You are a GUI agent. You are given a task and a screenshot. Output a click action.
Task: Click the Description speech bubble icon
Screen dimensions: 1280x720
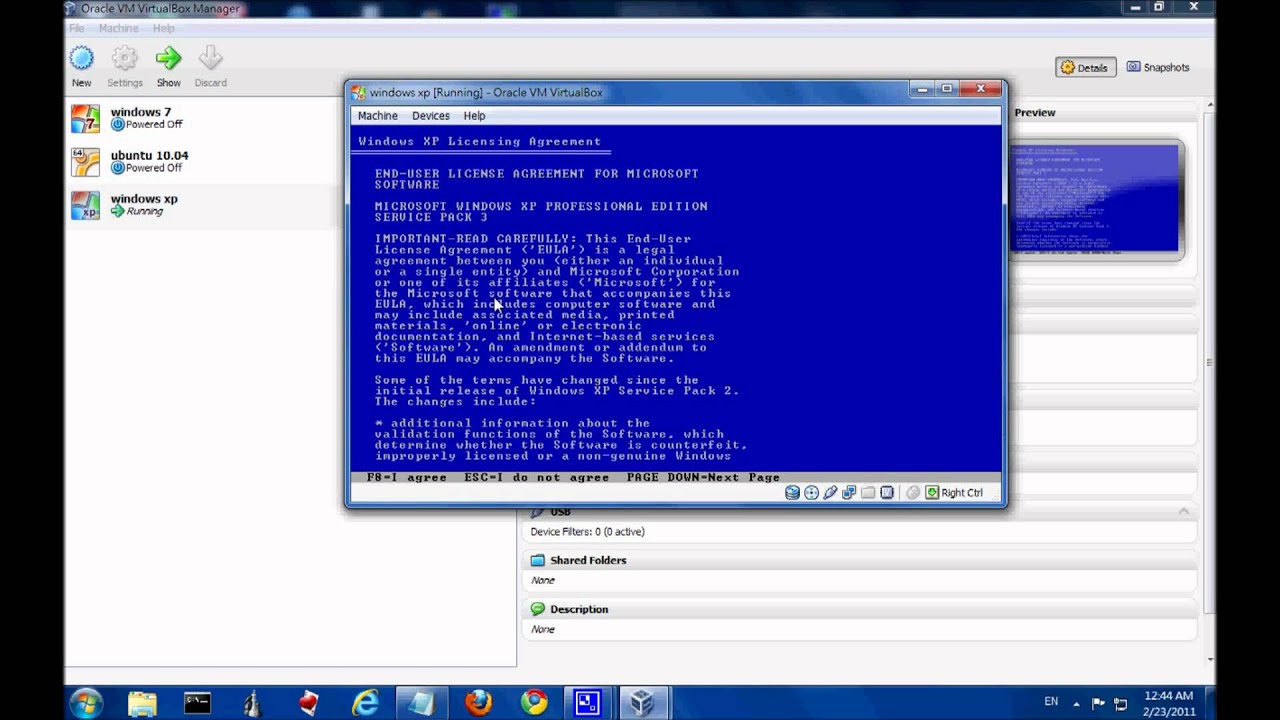click(x=538, y=609)
